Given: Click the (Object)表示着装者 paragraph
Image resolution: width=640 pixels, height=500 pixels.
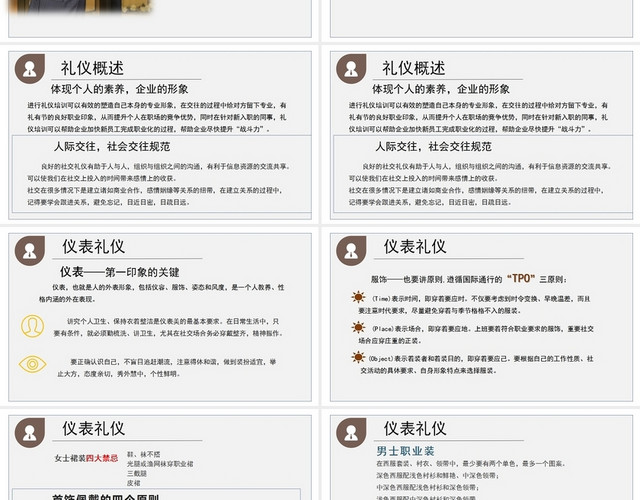Looking at the screenshot, I should [477, 364].
